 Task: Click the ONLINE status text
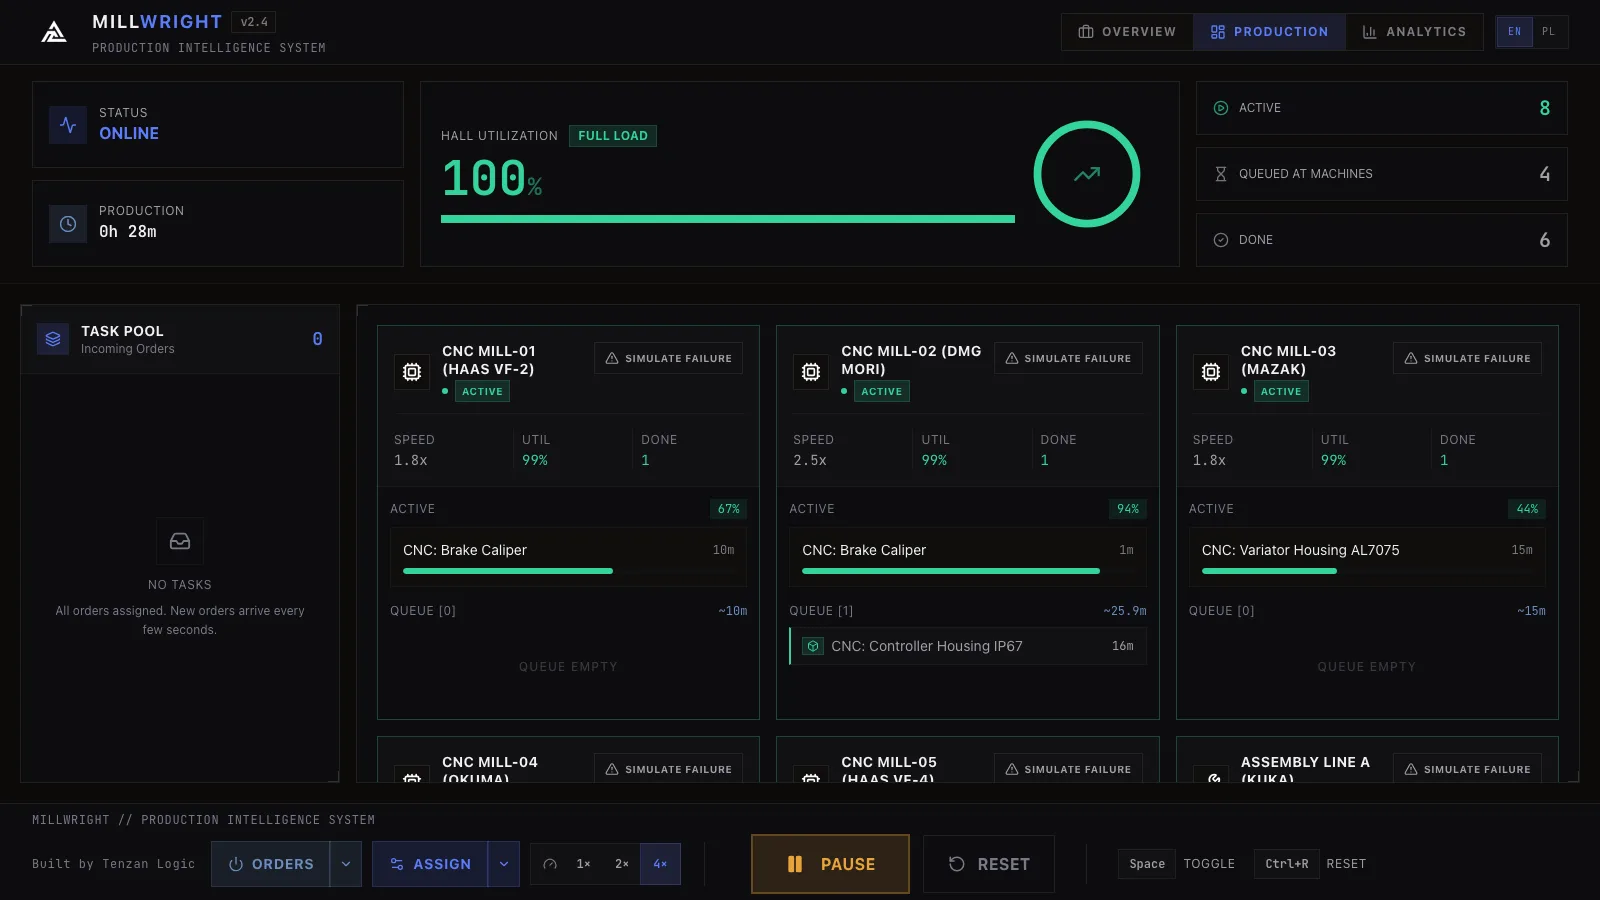[129, 134]
